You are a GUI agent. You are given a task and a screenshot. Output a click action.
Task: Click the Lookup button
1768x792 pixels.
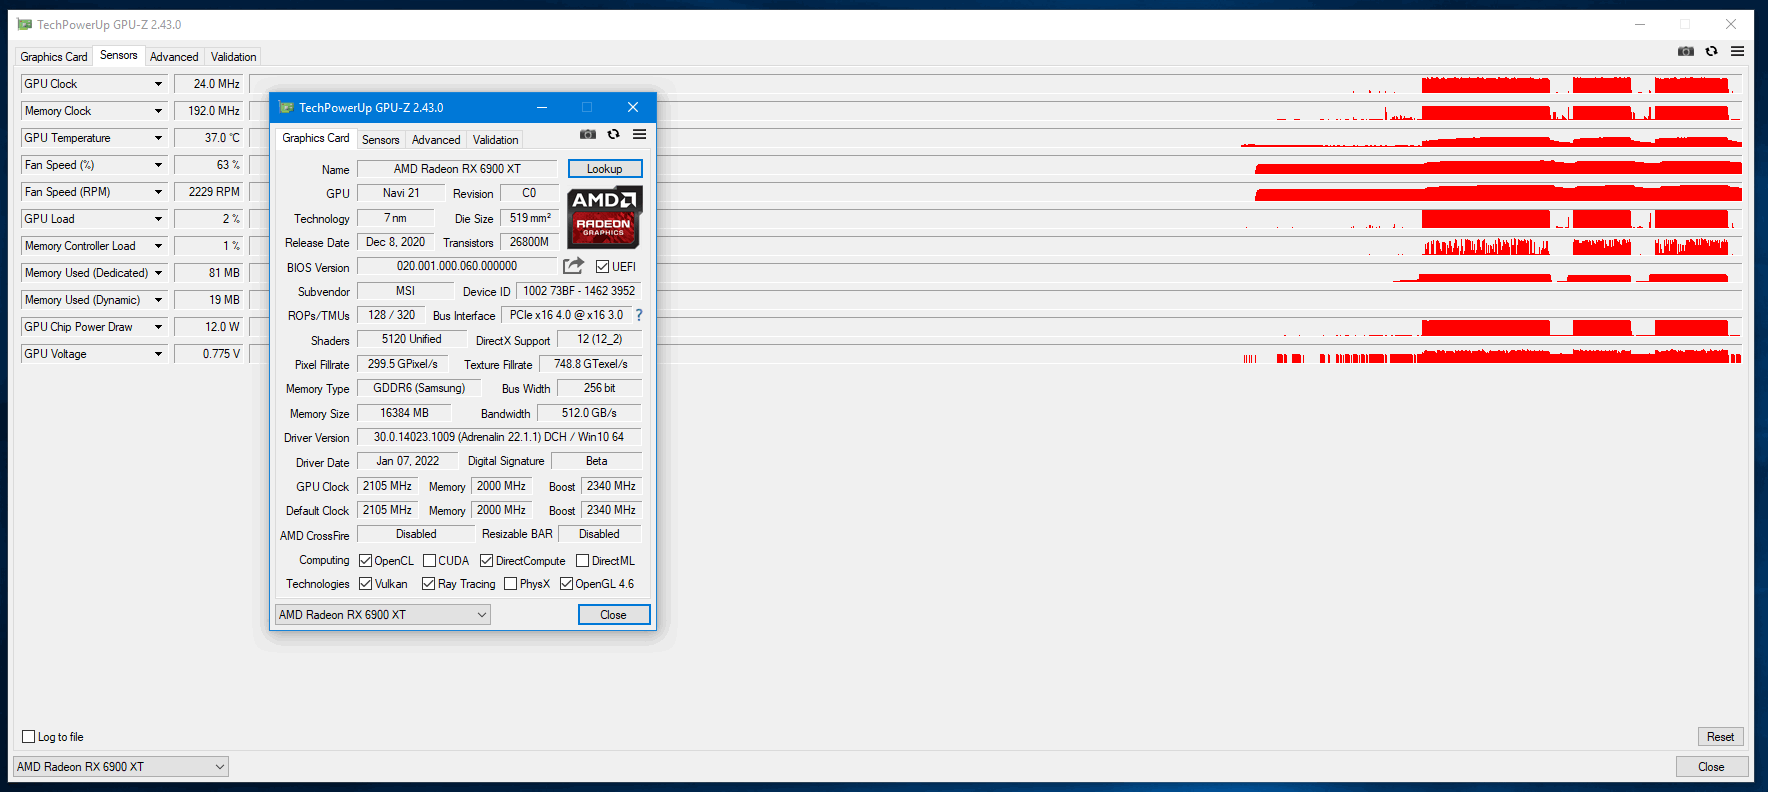coord(605,169)
